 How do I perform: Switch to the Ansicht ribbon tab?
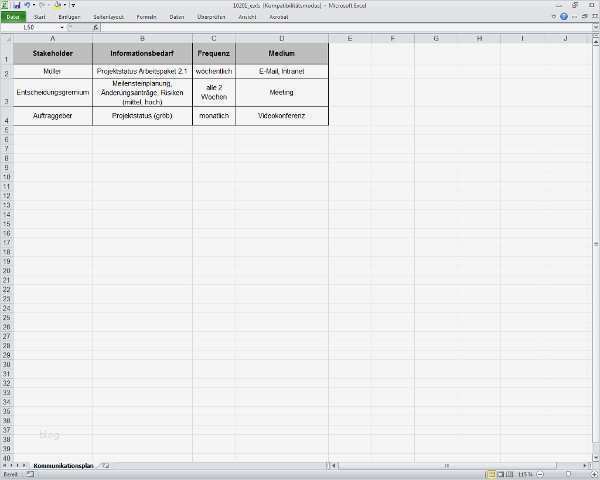click(247, 17)
